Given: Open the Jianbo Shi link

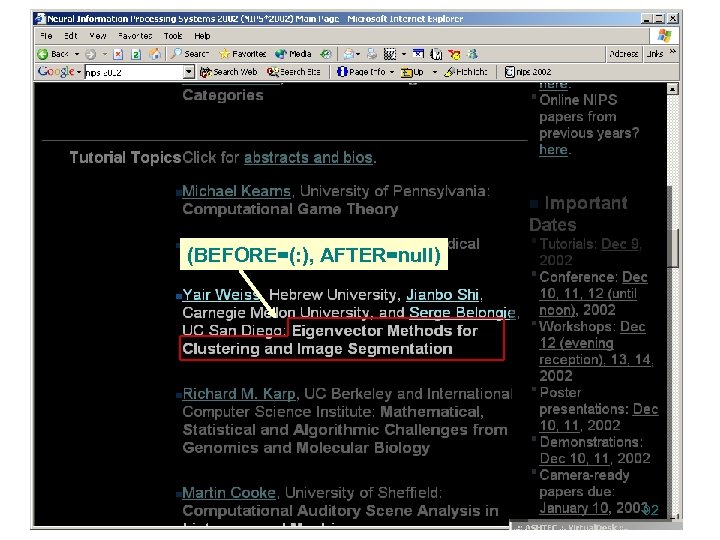Looking at the screenshot, I should click(442, 295).
